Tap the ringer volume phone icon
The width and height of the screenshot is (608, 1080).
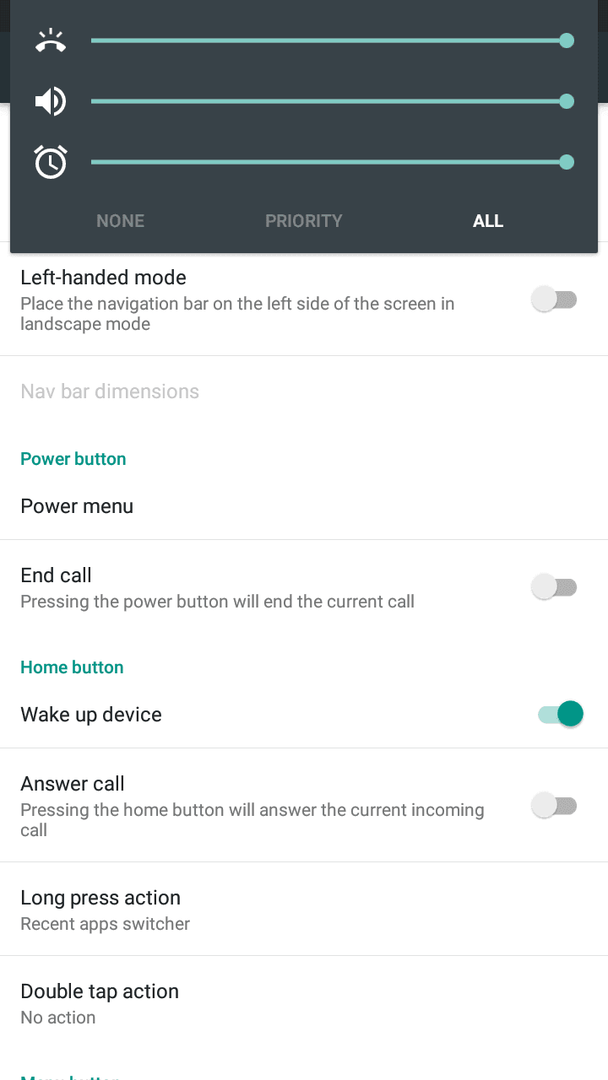click(x=51, y=41)
